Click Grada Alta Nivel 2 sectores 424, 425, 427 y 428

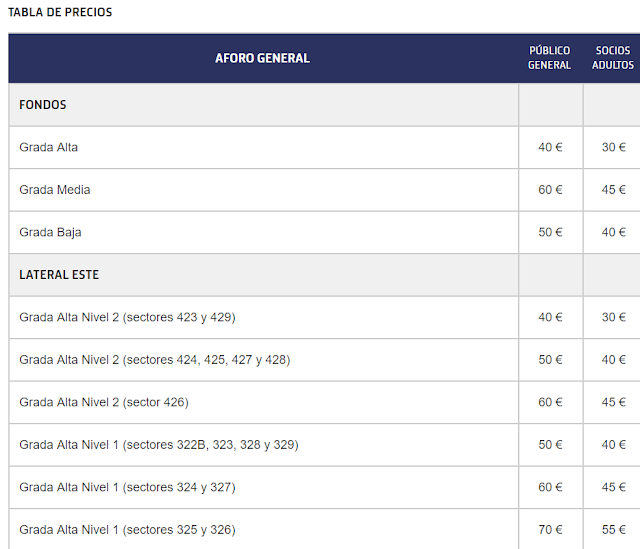tap(154, 360)
